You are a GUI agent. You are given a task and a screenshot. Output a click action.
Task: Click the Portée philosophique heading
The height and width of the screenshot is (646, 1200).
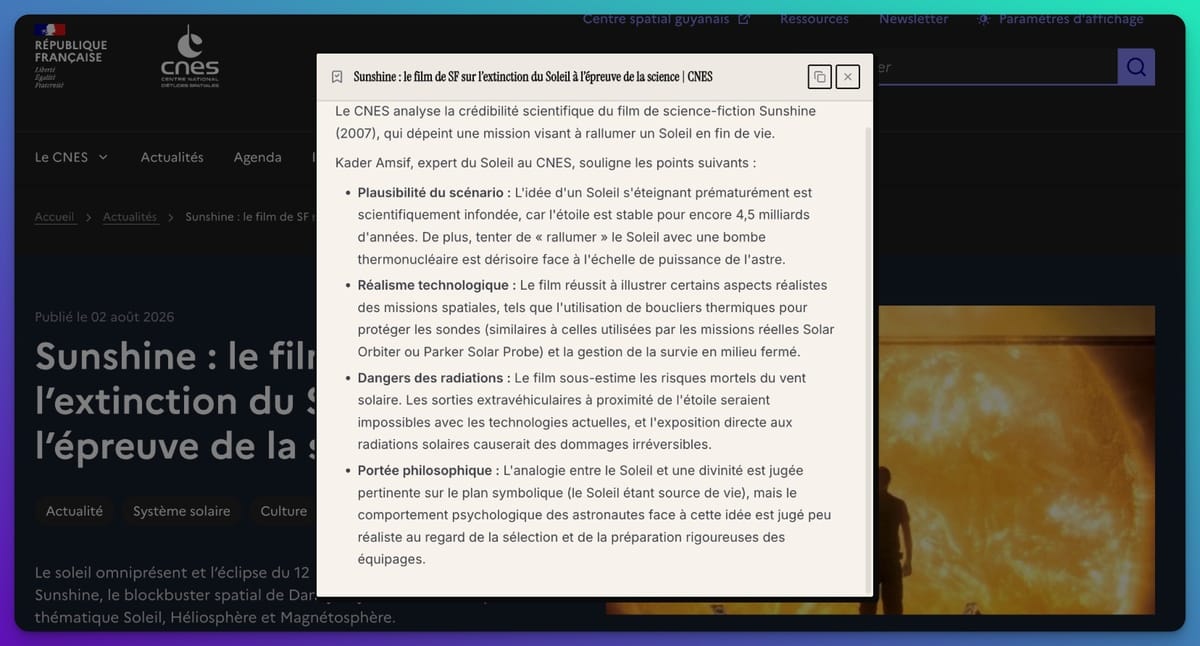pos(428,470)
